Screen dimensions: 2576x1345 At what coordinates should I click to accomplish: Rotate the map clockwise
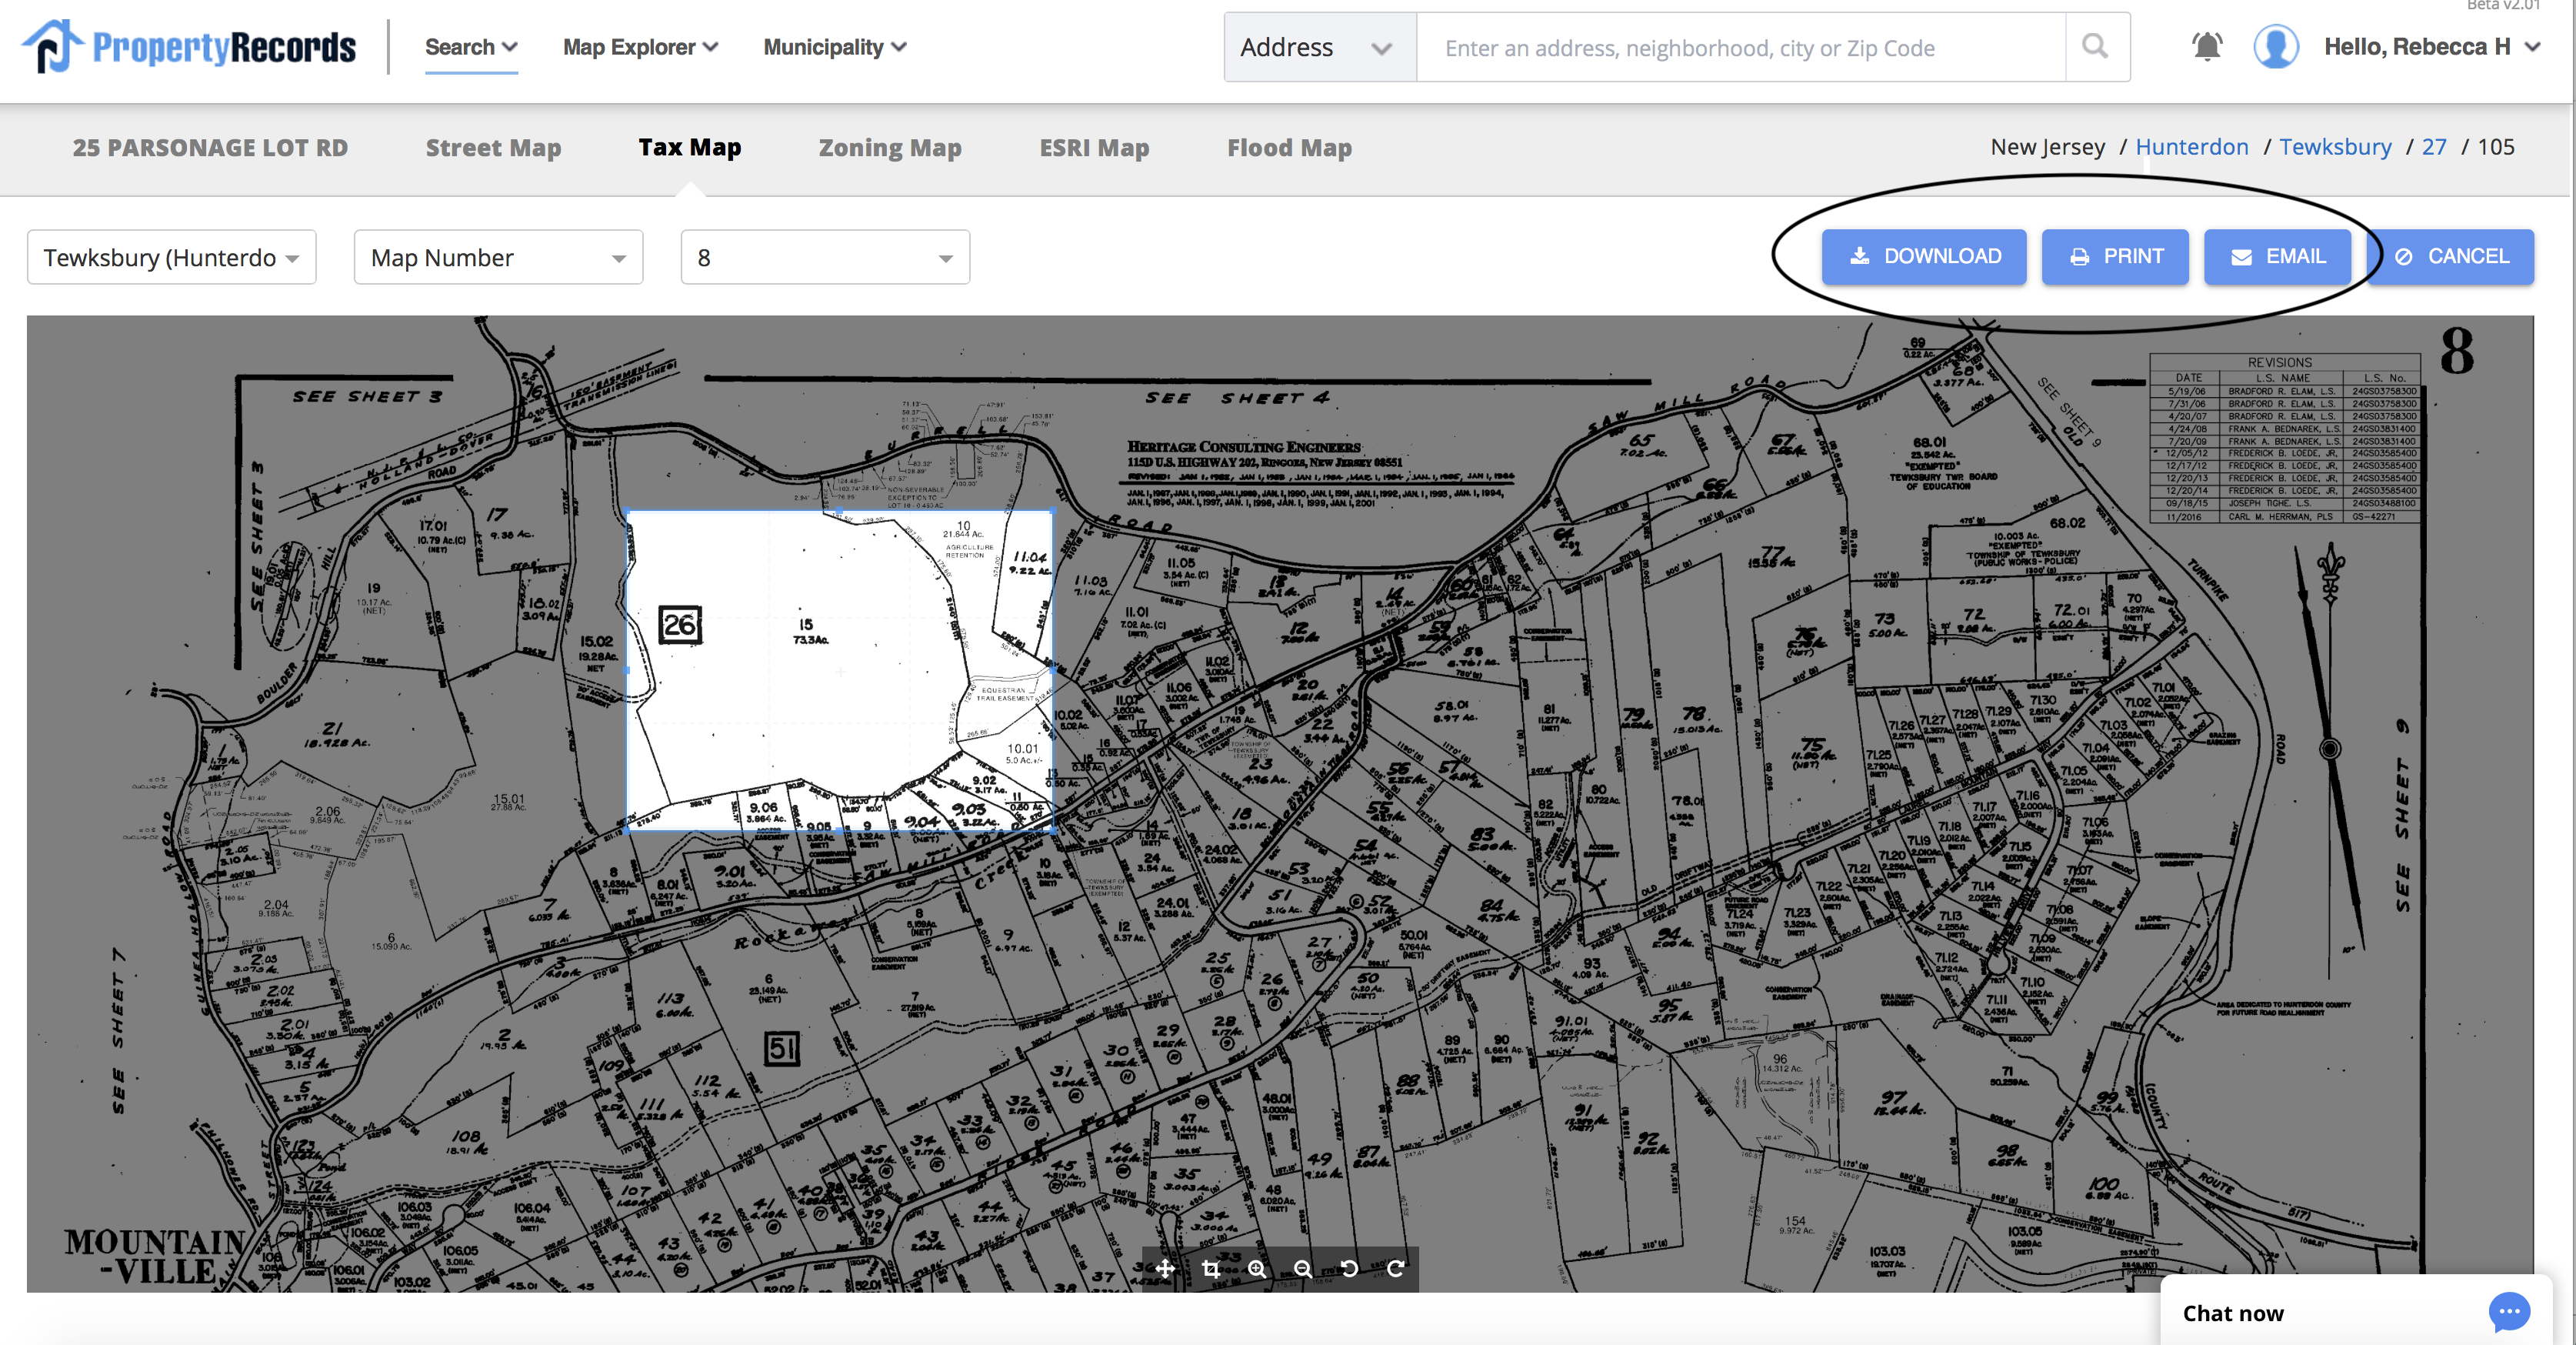click(1395, 1269)
